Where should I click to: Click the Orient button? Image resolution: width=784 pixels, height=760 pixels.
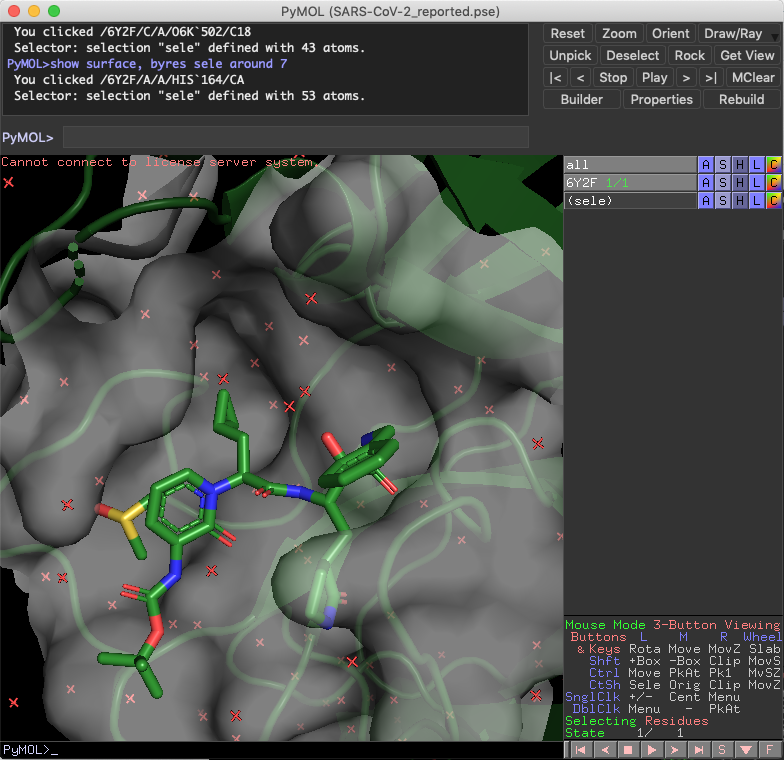[x=670, y=34]
